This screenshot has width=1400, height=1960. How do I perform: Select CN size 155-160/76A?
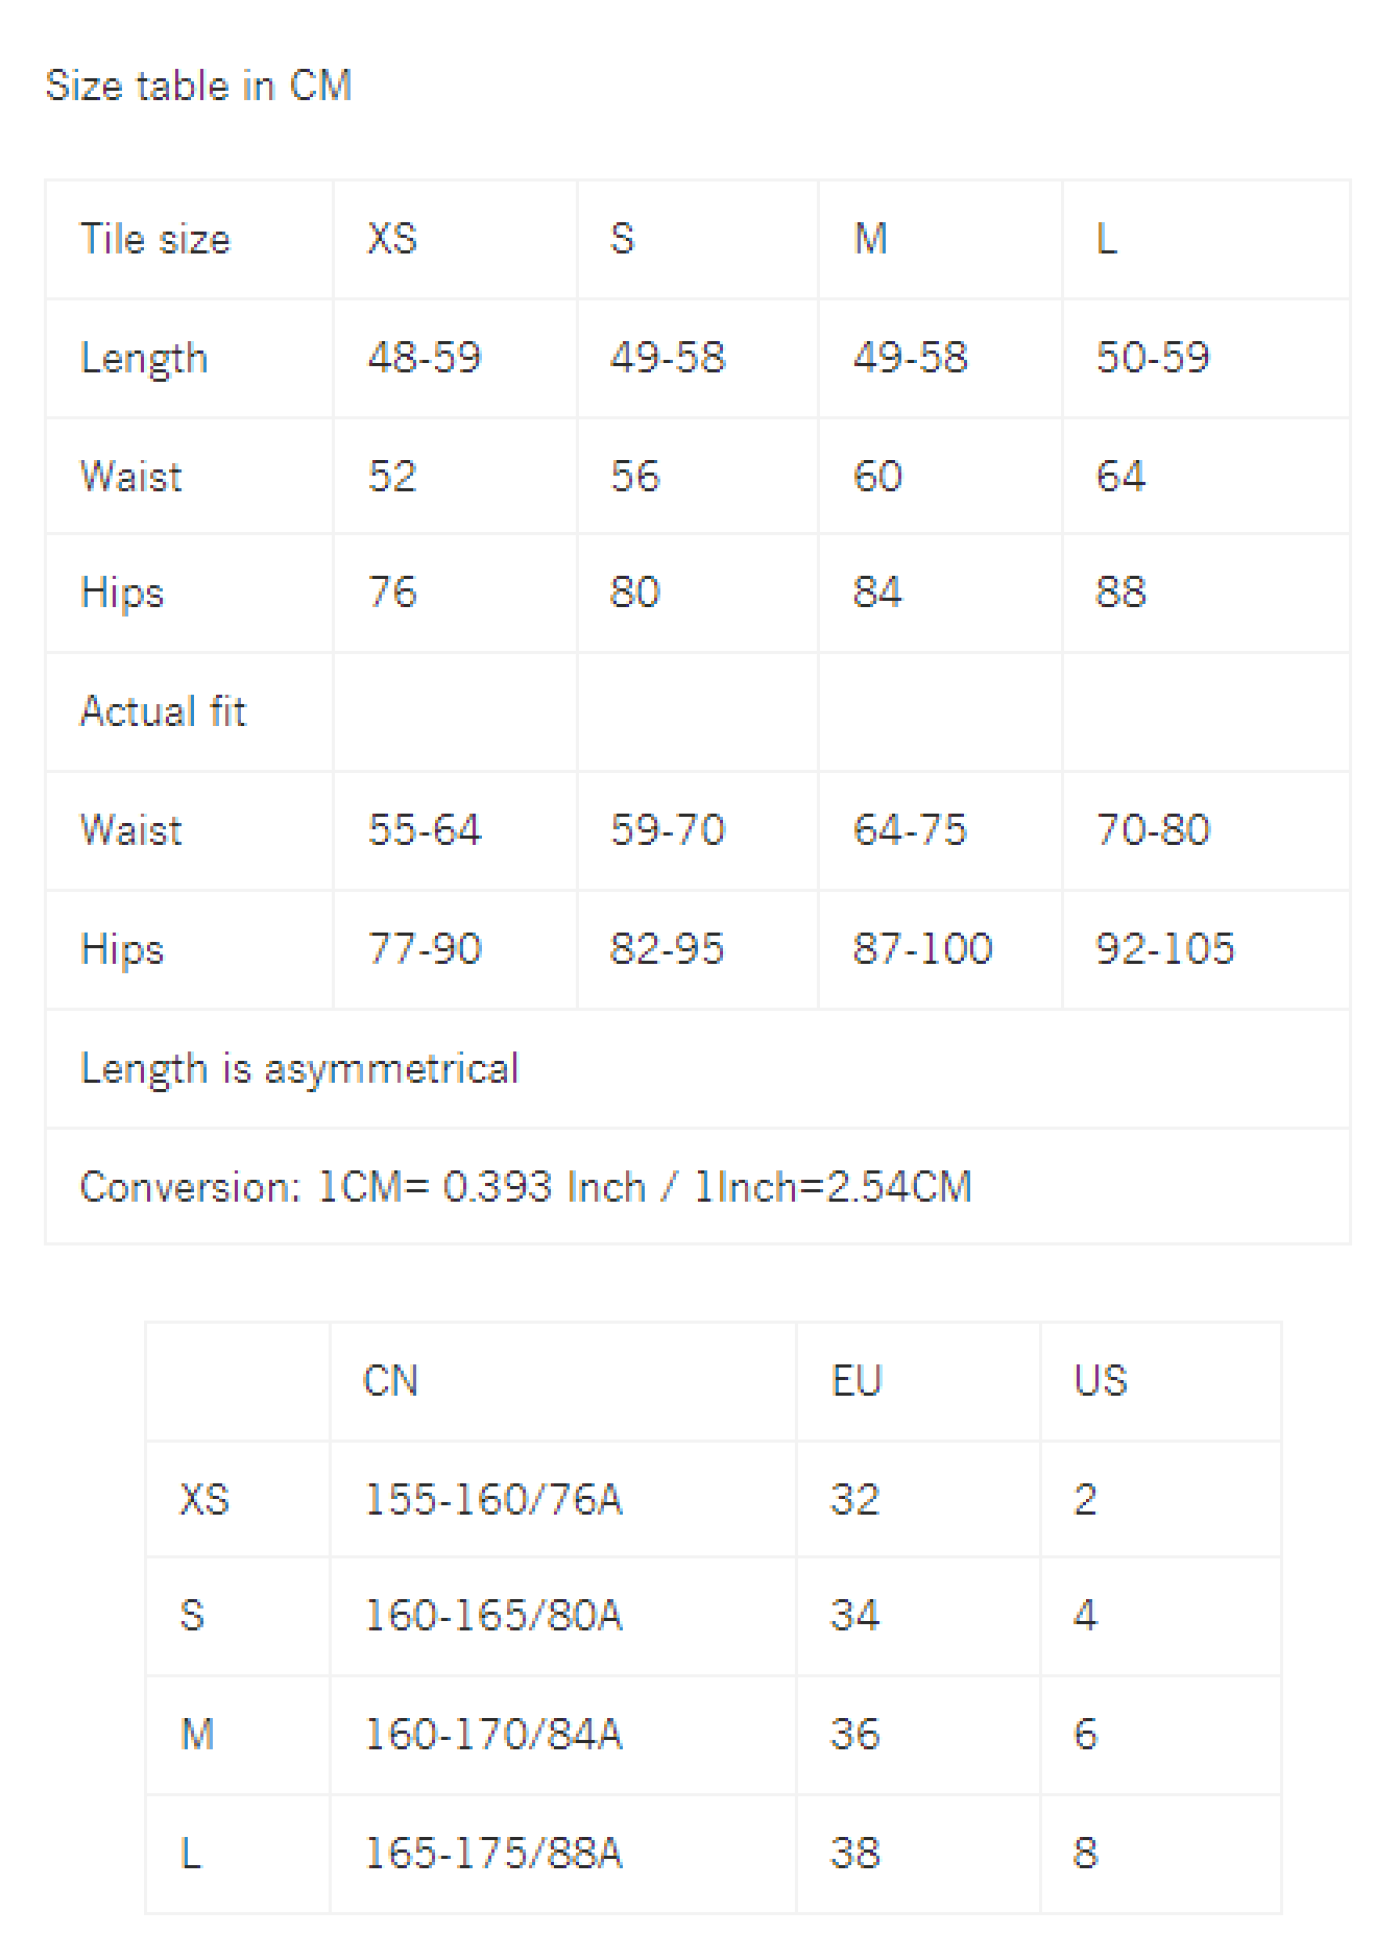click(493, 1499)
